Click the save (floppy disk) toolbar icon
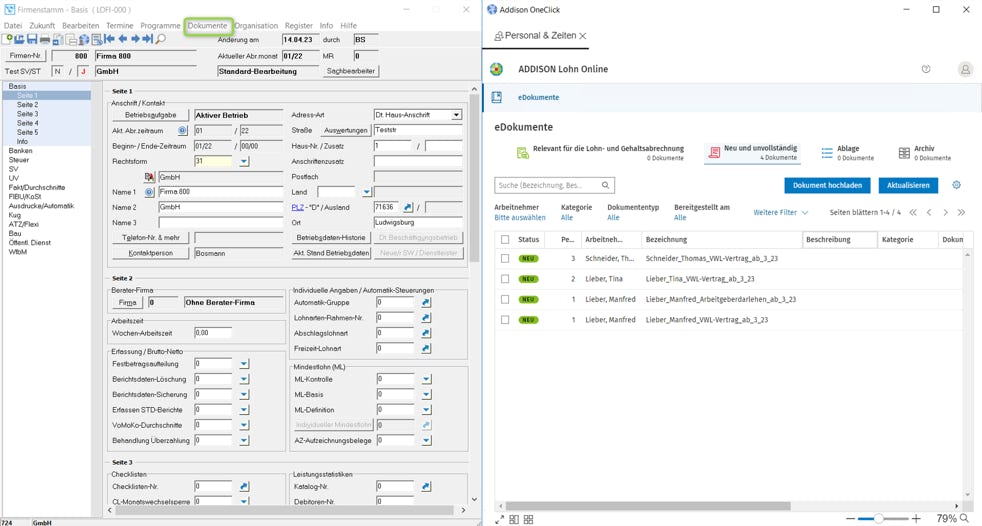This screenshot has height=526, width=982. pos(32,40)
